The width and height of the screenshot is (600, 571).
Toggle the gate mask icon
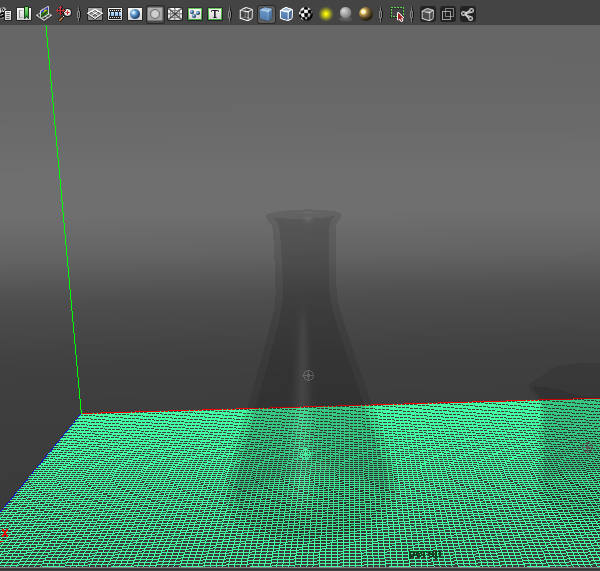pyautogui.click(x=155, y=14)
